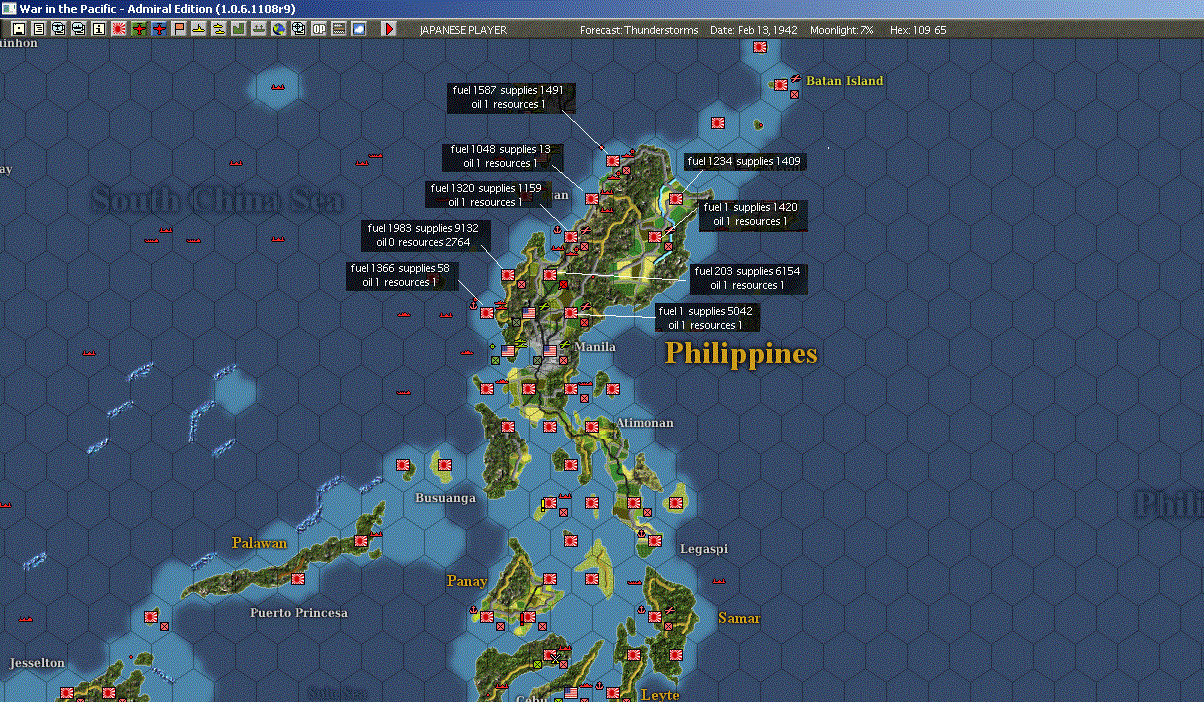Click the 'fuel 1587 supplies 1491' info label
This screenshot has width=1204, height=702.
(x=512, y=97)
